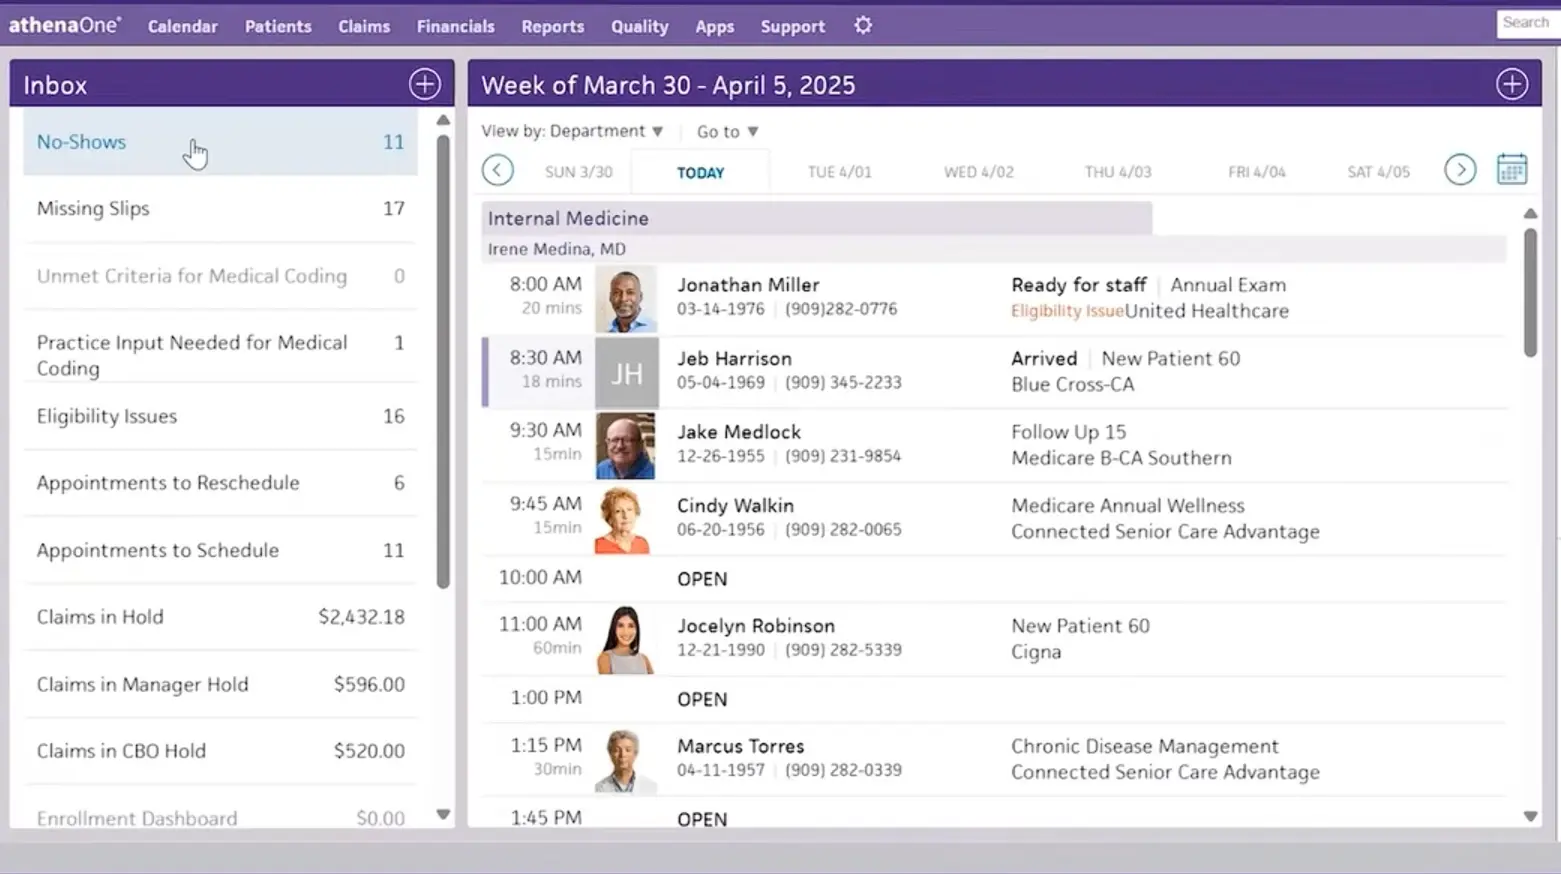
Task: Switch to the THU 4/03 day tab
Action: click(1118, 172)
